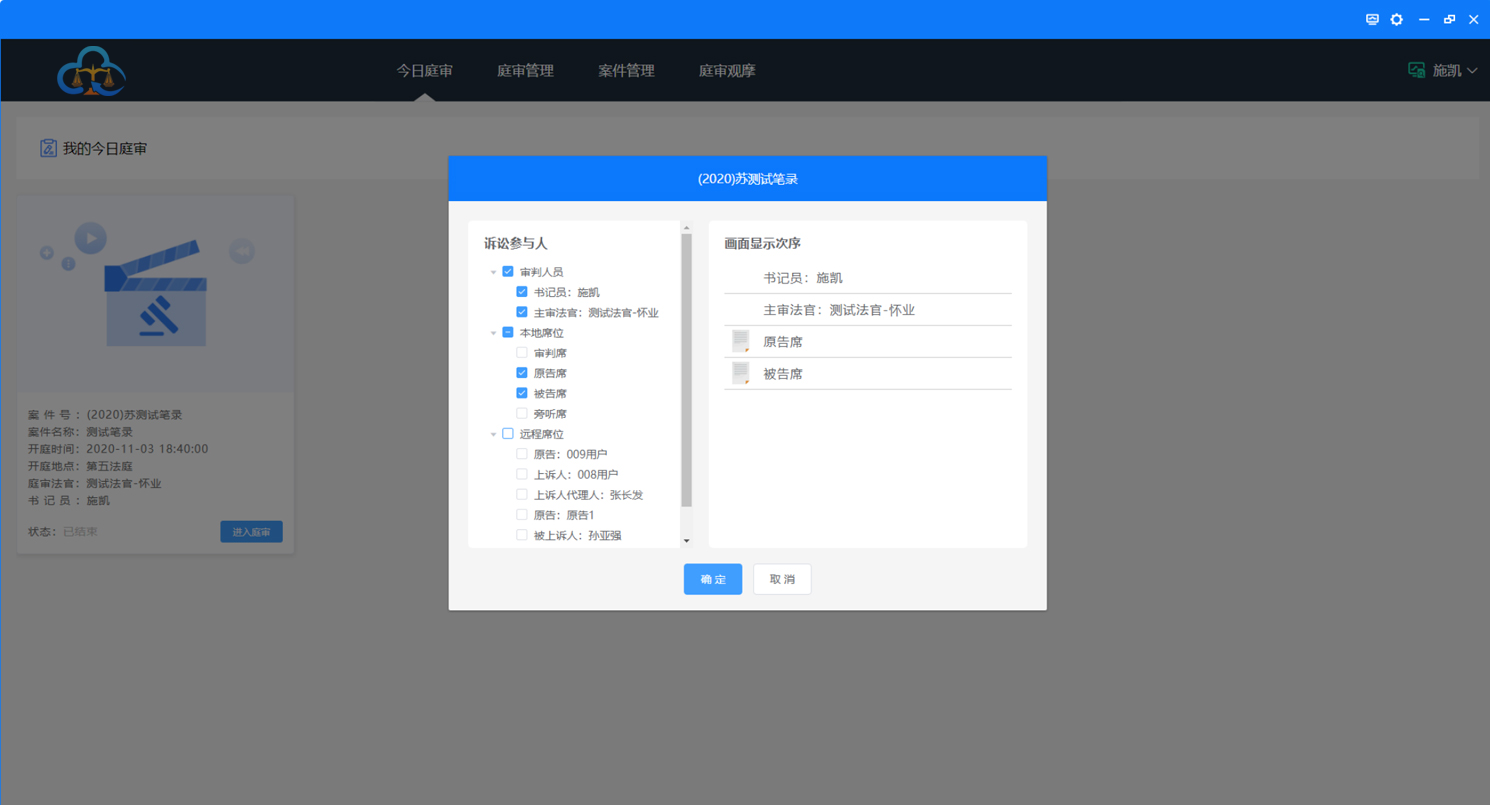Click the clapperboard gavel case thumbnail
This screenshot has height=805, width=1490.
coord(155,292)
